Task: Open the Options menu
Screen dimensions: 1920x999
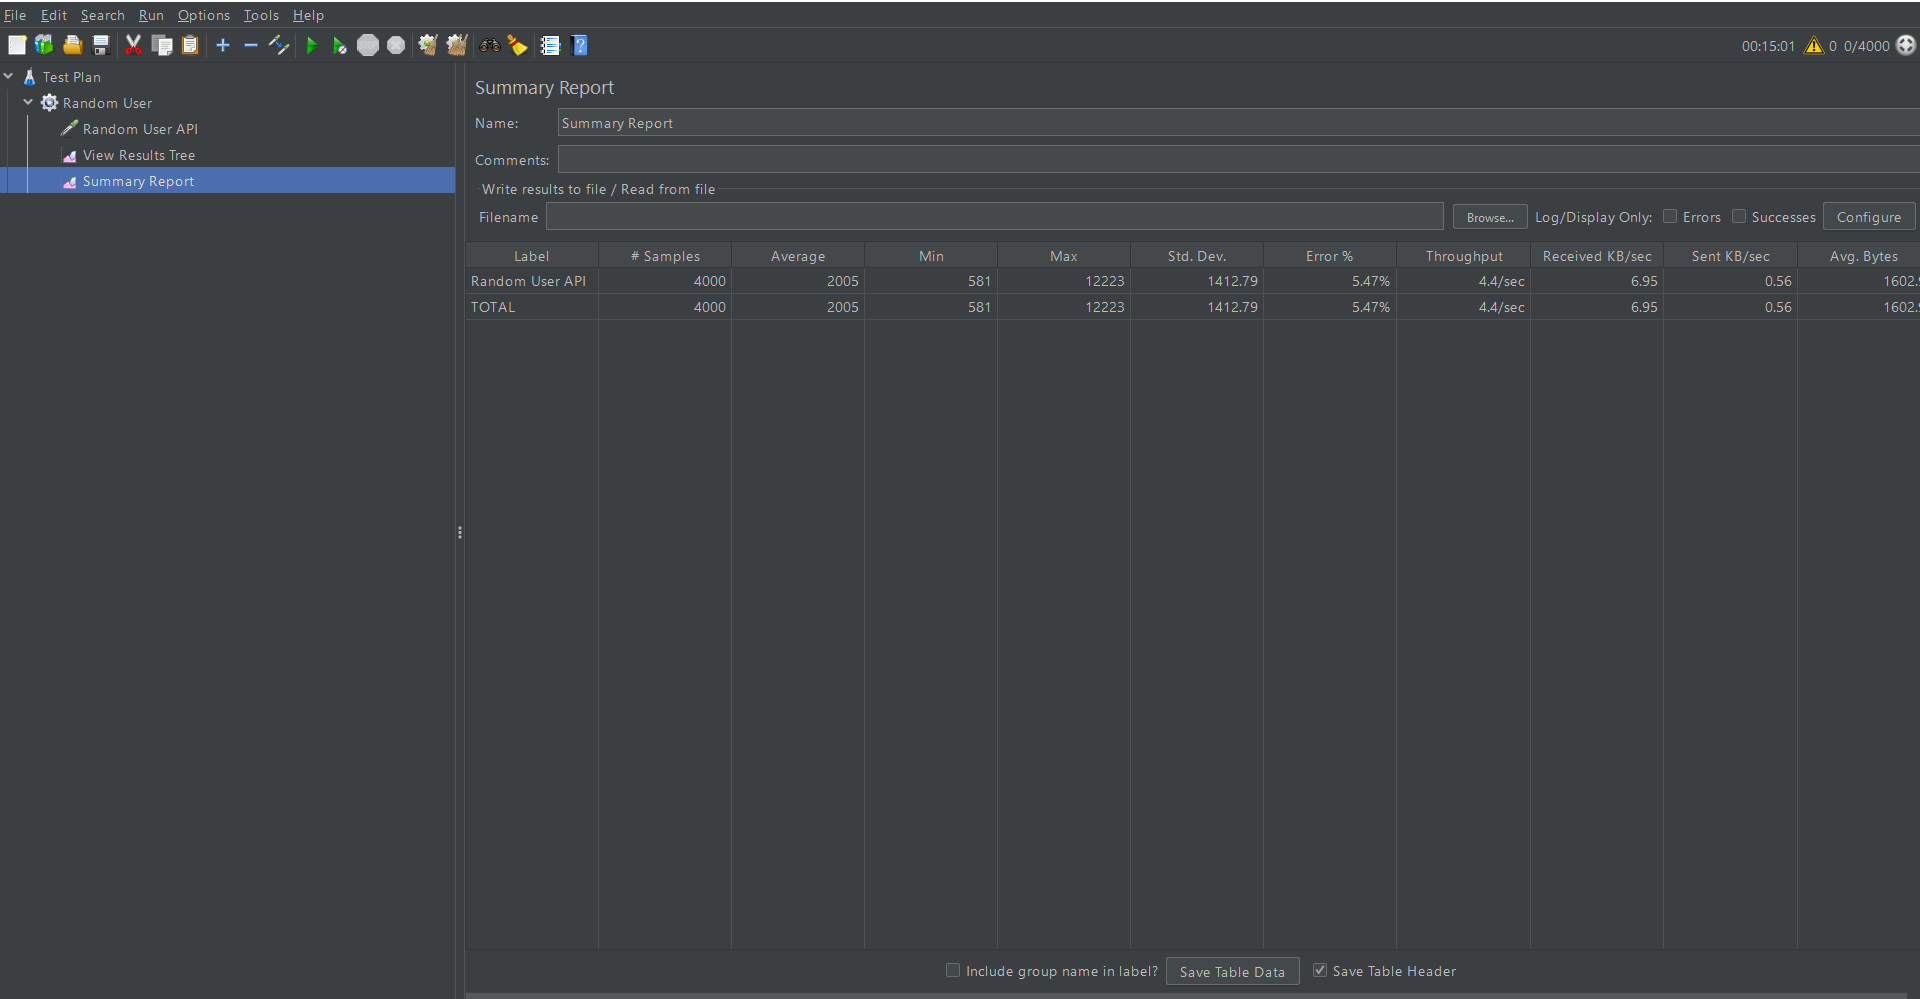Action: 204,15
